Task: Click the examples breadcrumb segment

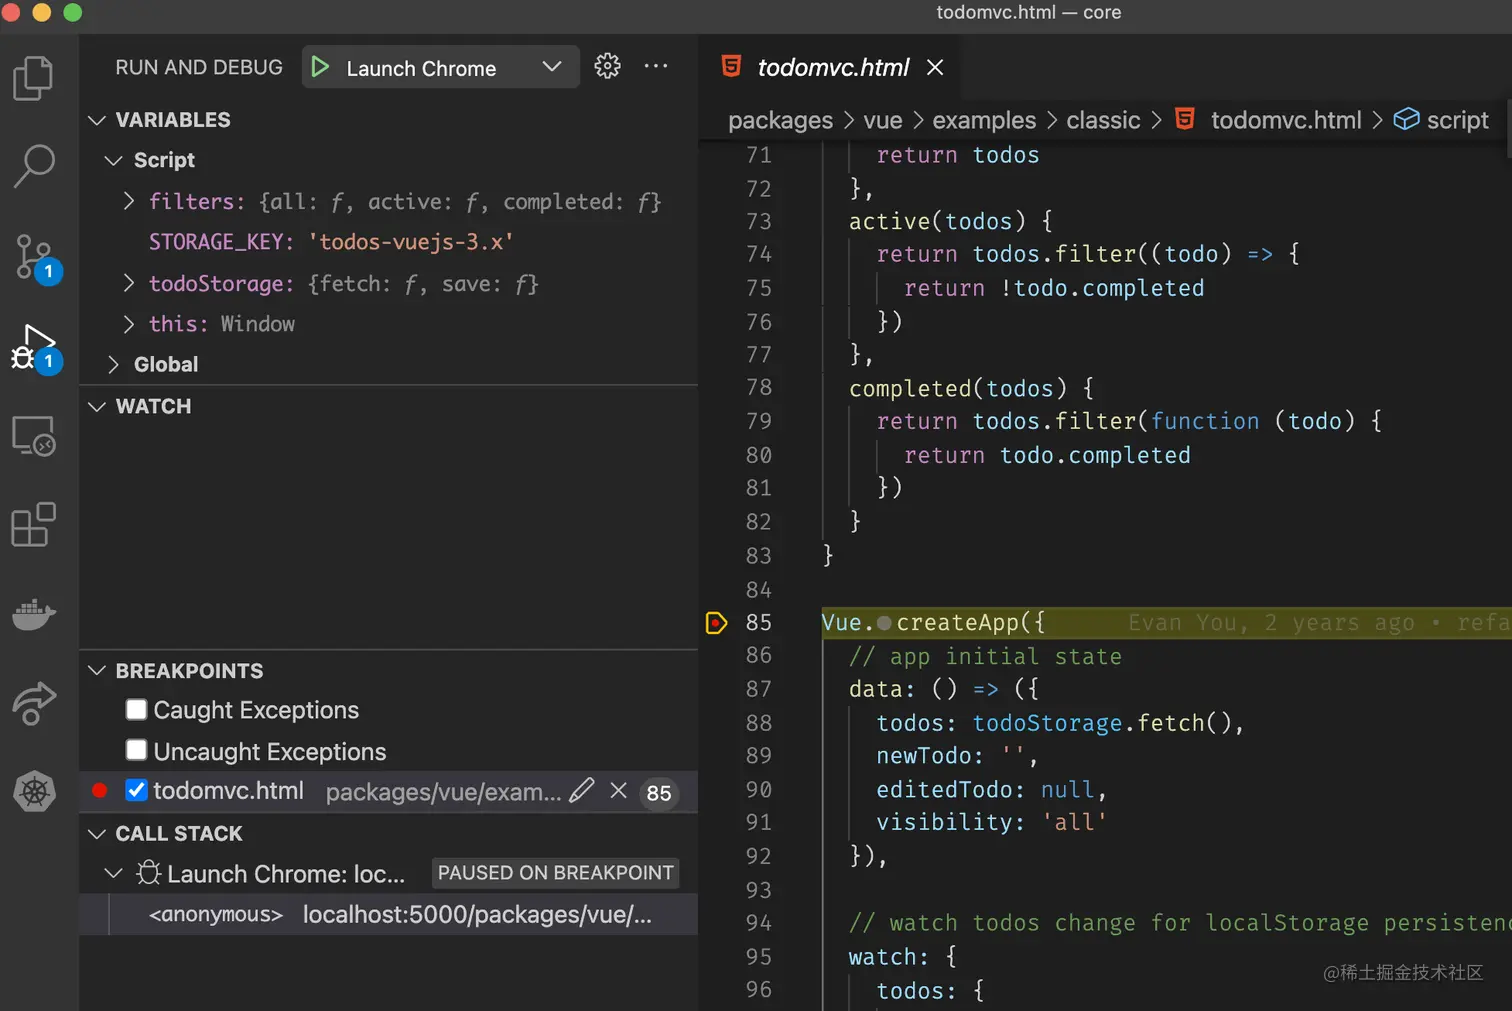Action: click(x=983, y=121)
